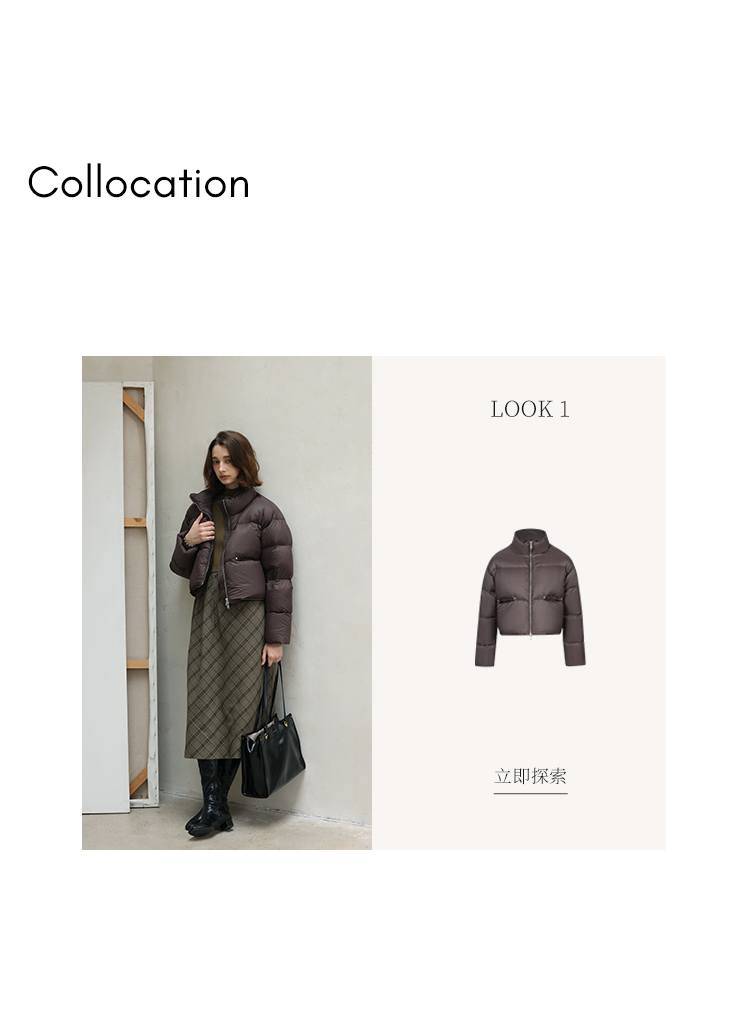Open the 立即探索 explore link

click(x=530, y=776)
